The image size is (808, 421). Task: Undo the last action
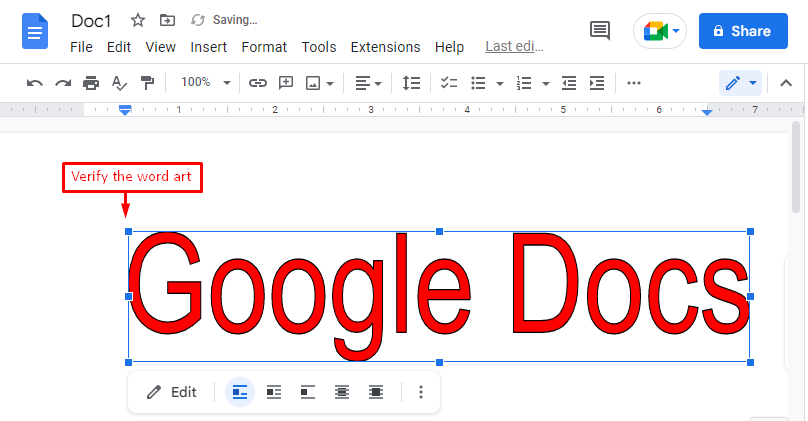point(35,83)
